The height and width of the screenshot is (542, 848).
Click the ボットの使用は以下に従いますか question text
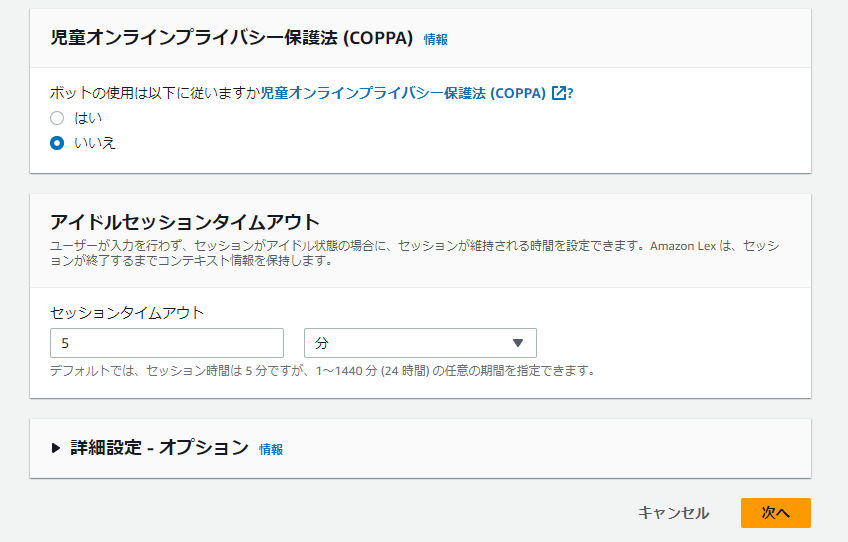pos(155,93)
